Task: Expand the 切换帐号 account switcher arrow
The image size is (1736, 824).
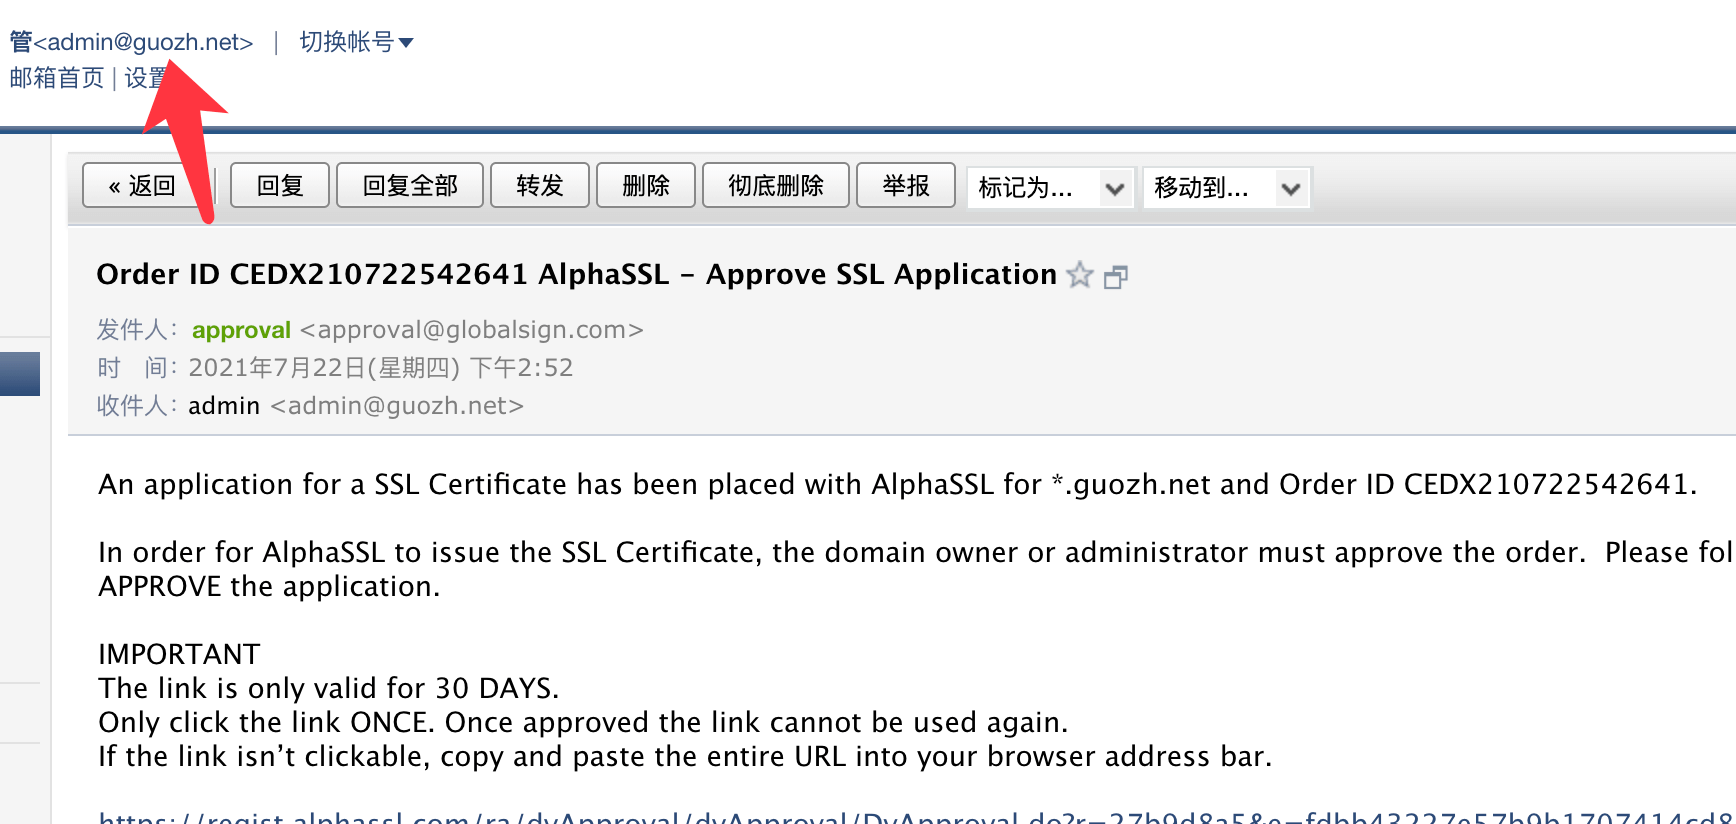Action: pyautogui.click(x=406, y=42)
